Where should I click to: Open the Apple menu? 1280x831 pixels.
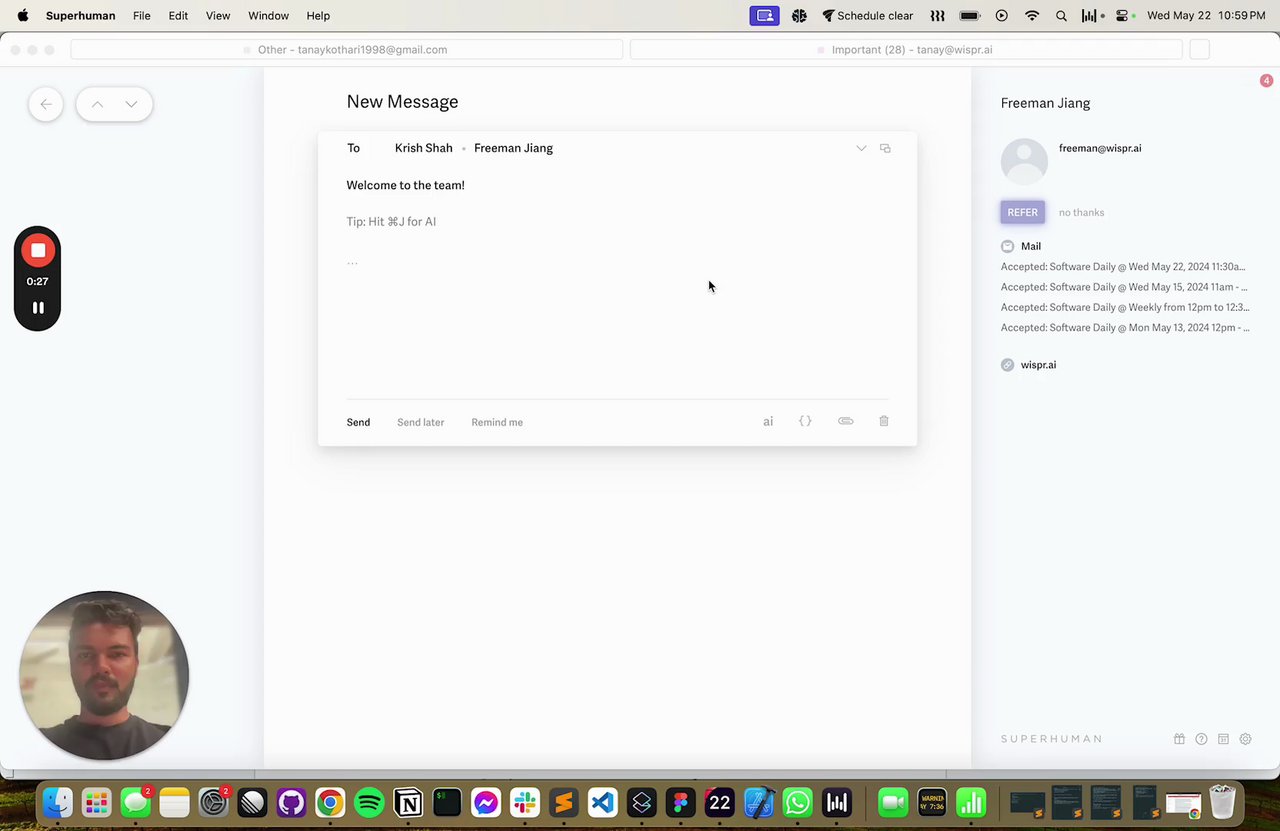click(23, 16)
